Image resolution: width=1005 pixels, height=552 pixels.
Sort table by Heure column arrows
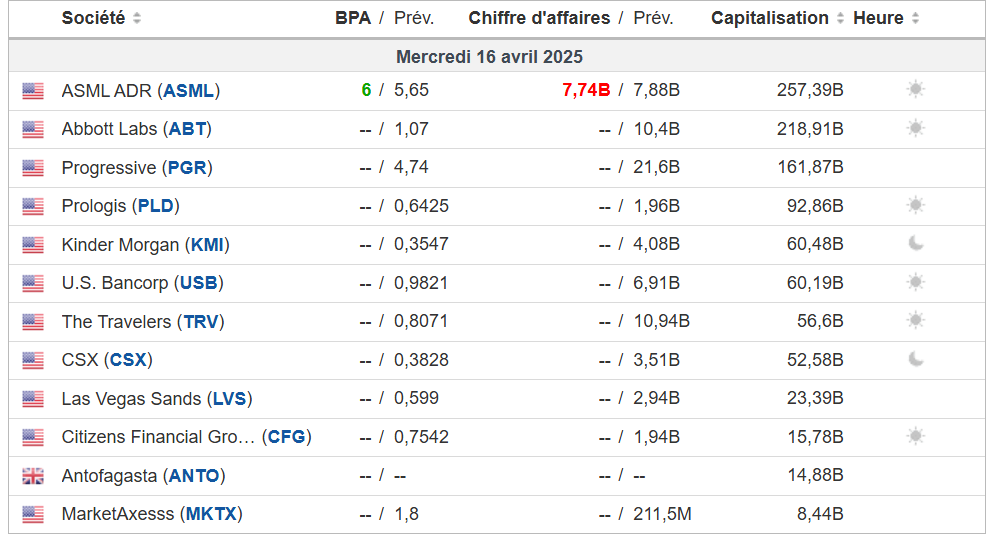[x=915, y=19]
